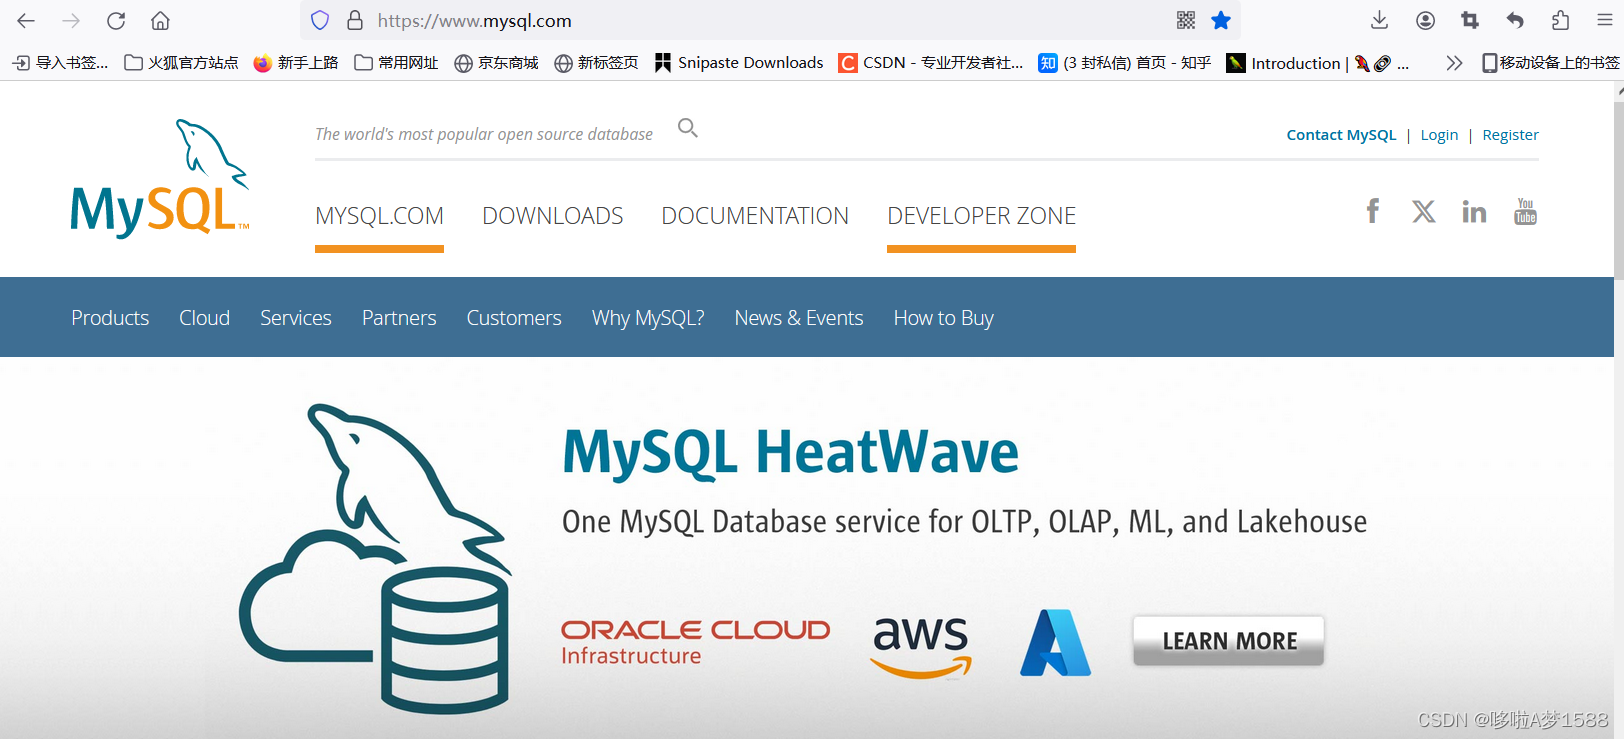Viewport: 1624px width, 739px height.
Task: Click the undo arrow toolbar icon
Action: tap(1515, 20)
